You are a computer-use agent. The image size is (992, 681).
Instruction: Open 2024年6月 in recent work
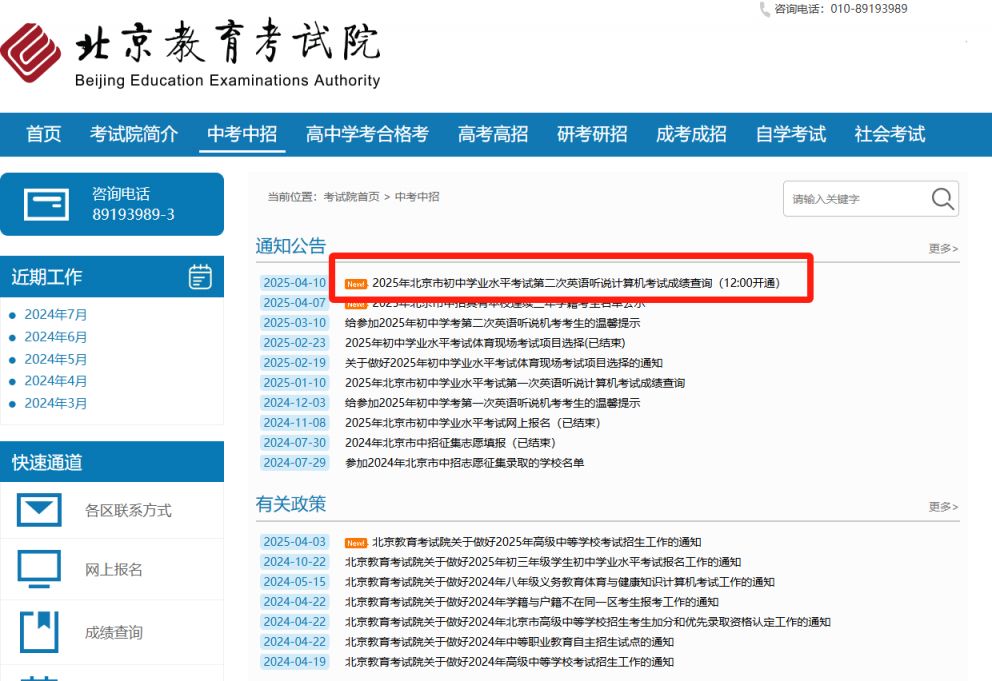click(56, 337)
